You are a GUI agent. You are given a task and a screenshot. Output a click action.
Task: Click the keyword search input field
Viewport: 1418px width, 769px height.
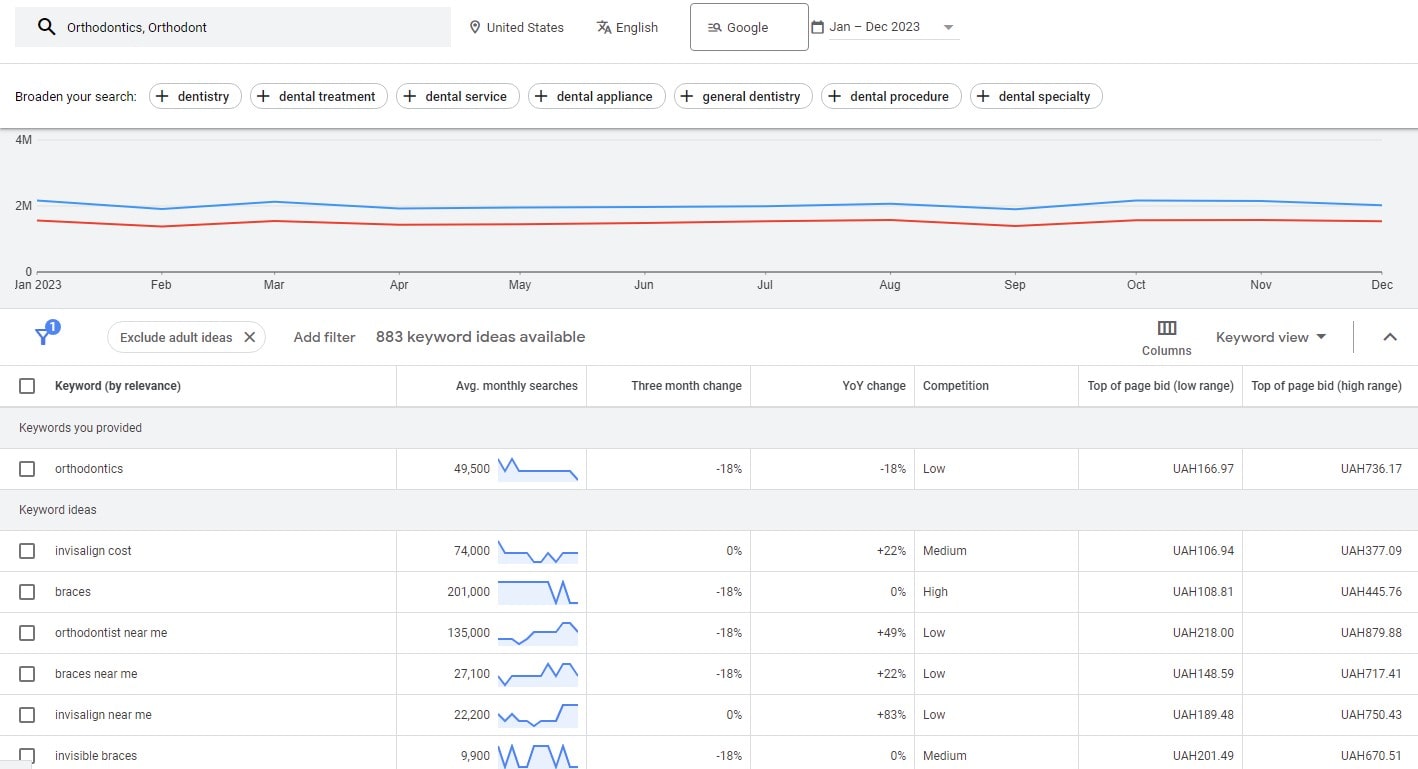232,27
